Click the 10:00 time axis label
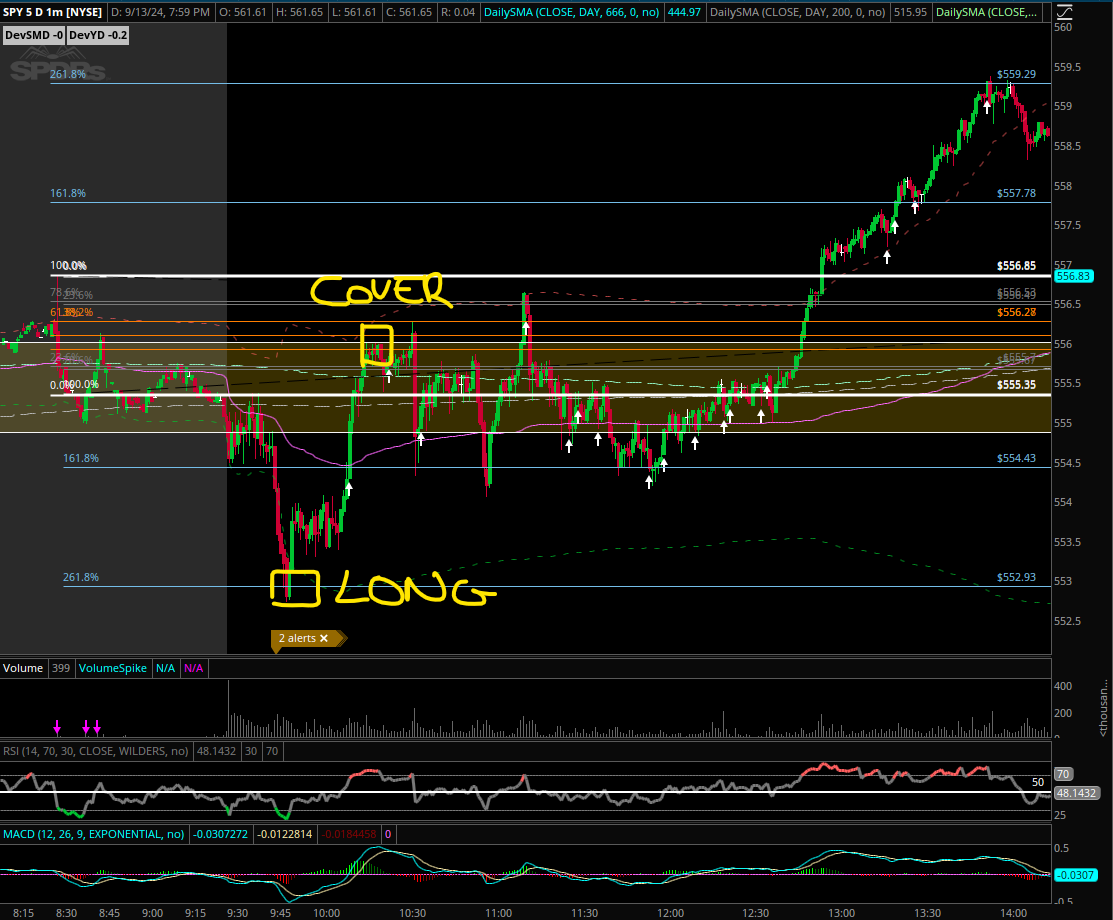The height and width of the screenshot is (920, 1113). pyautogui.click(x=327, y=913)
